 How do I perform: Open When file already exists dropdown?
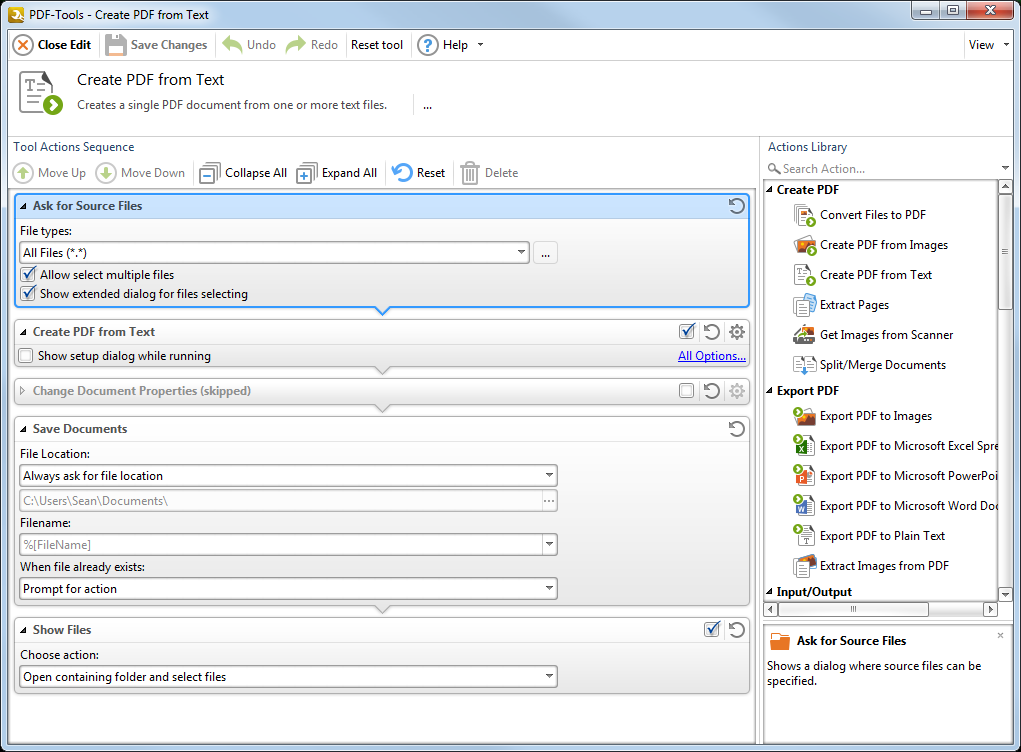coord(550,589)
